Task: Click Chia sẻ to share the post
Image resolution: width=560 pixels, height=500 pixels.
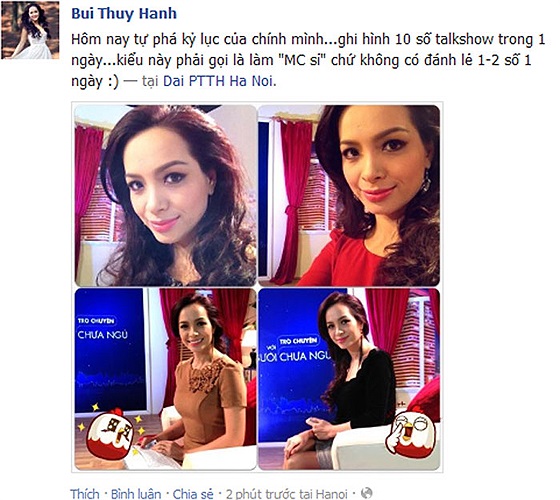Action: [x=193, y=494]
